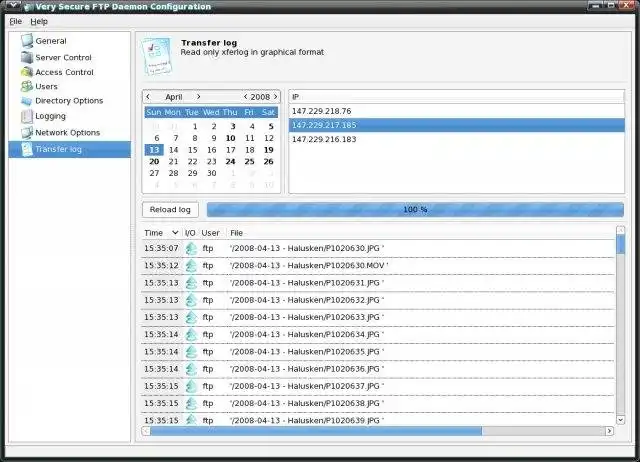
Task: Open the Help menu
Action: pos(39,21)
